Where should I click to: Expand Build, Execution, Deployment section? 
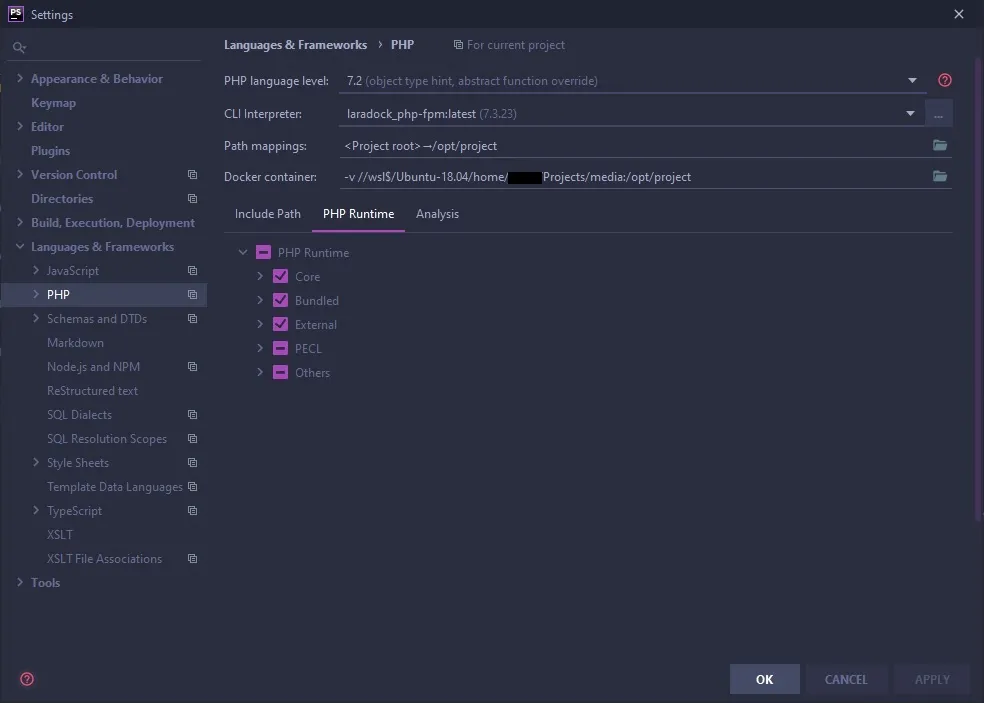point(19,222)
